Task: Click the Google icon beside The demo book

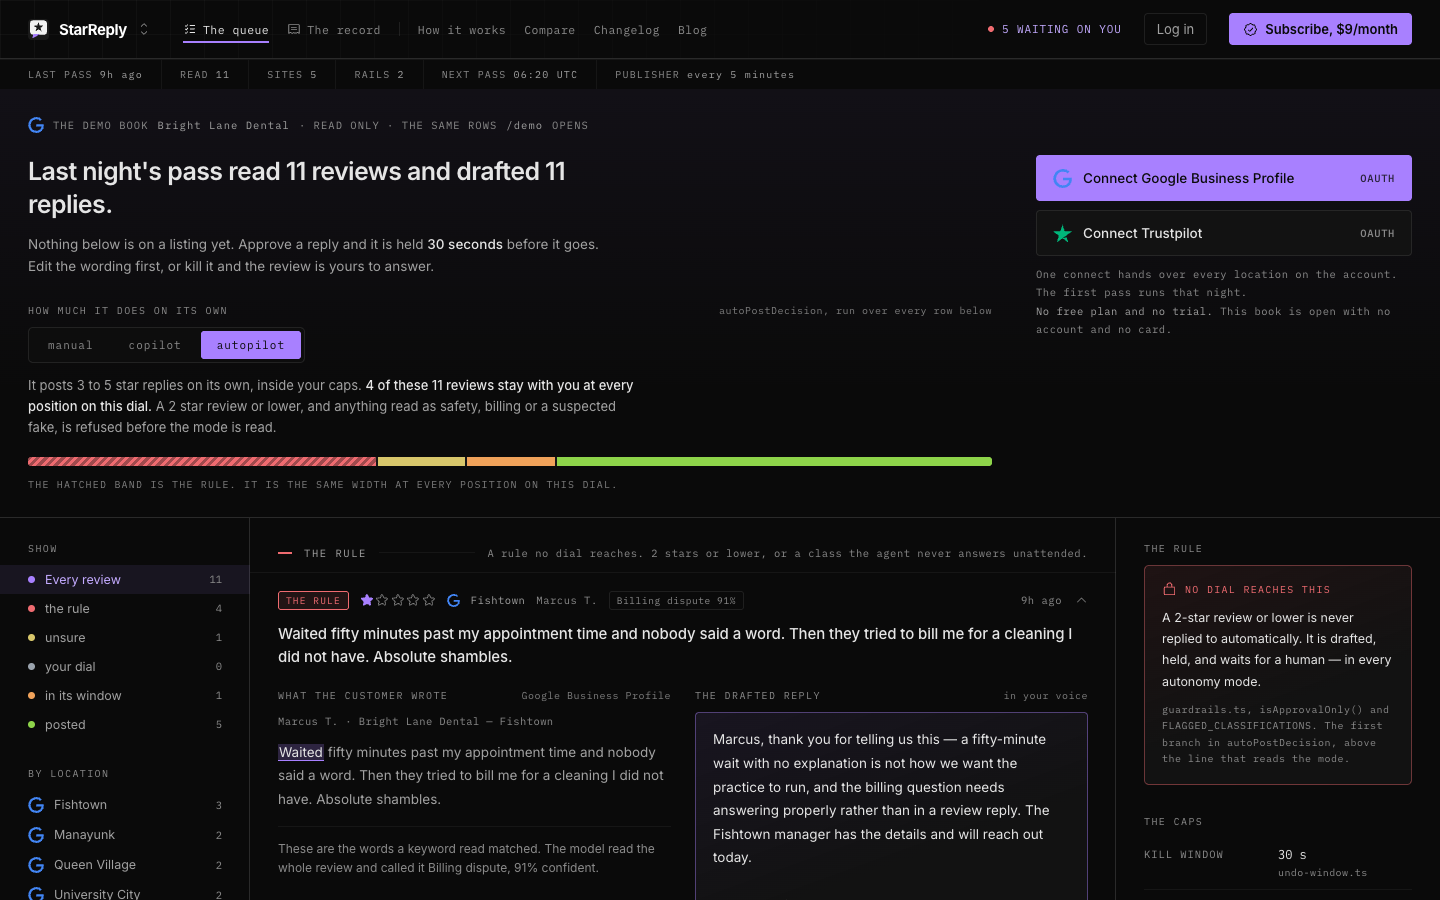Action: pos(36,125)
